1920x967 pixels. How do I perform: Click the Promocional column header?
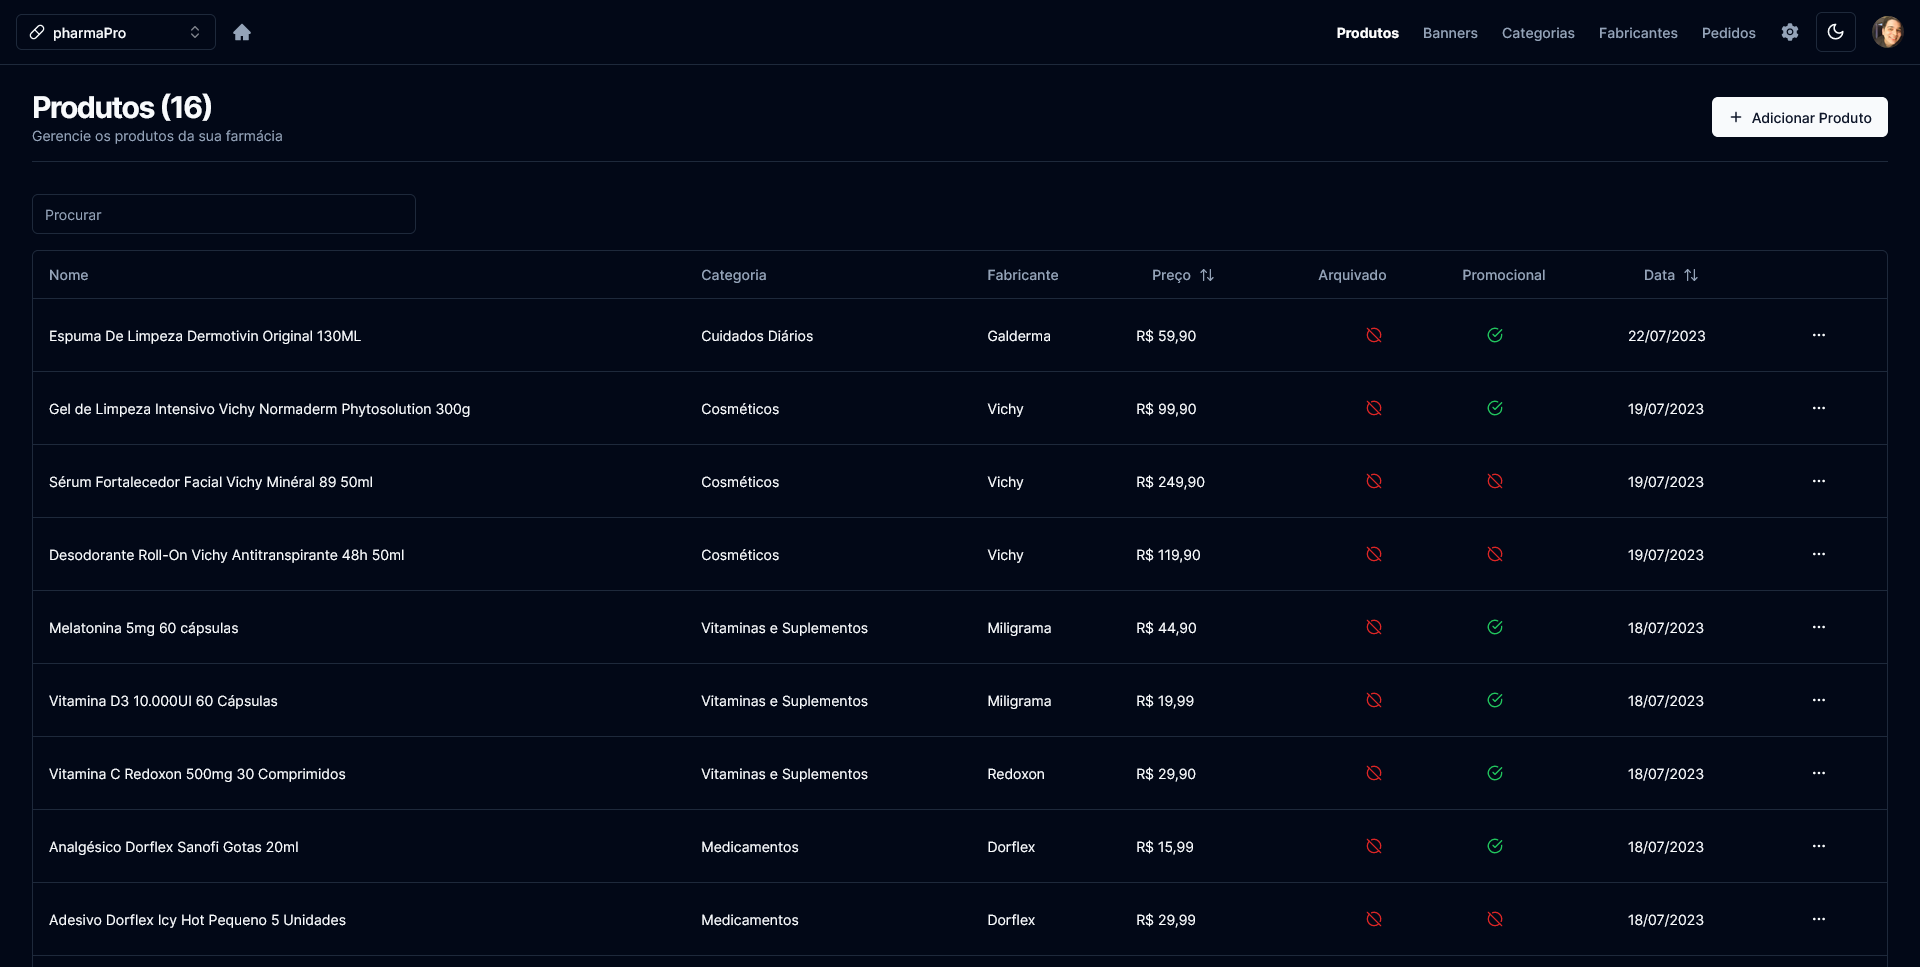click(1504, 275)
